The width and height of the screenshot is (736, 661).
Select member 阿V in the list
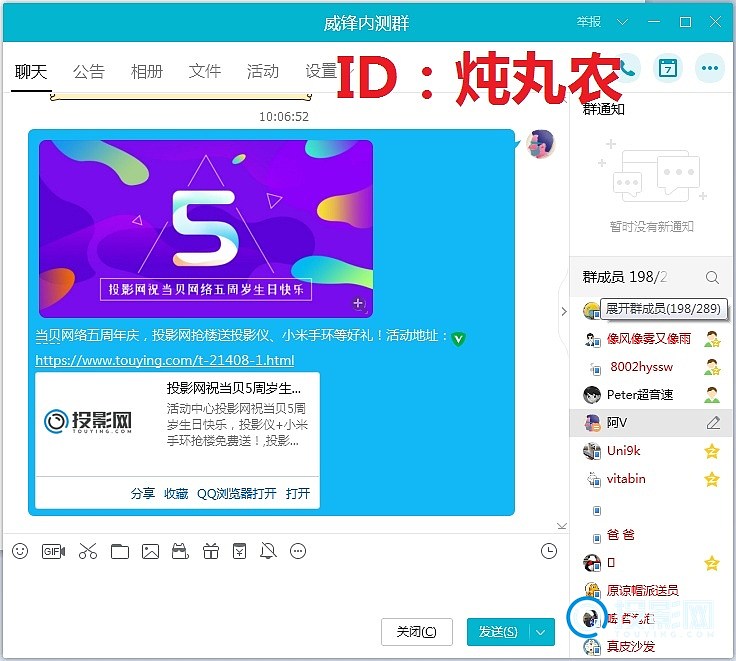pyautogui.click(x=651, y=423)
